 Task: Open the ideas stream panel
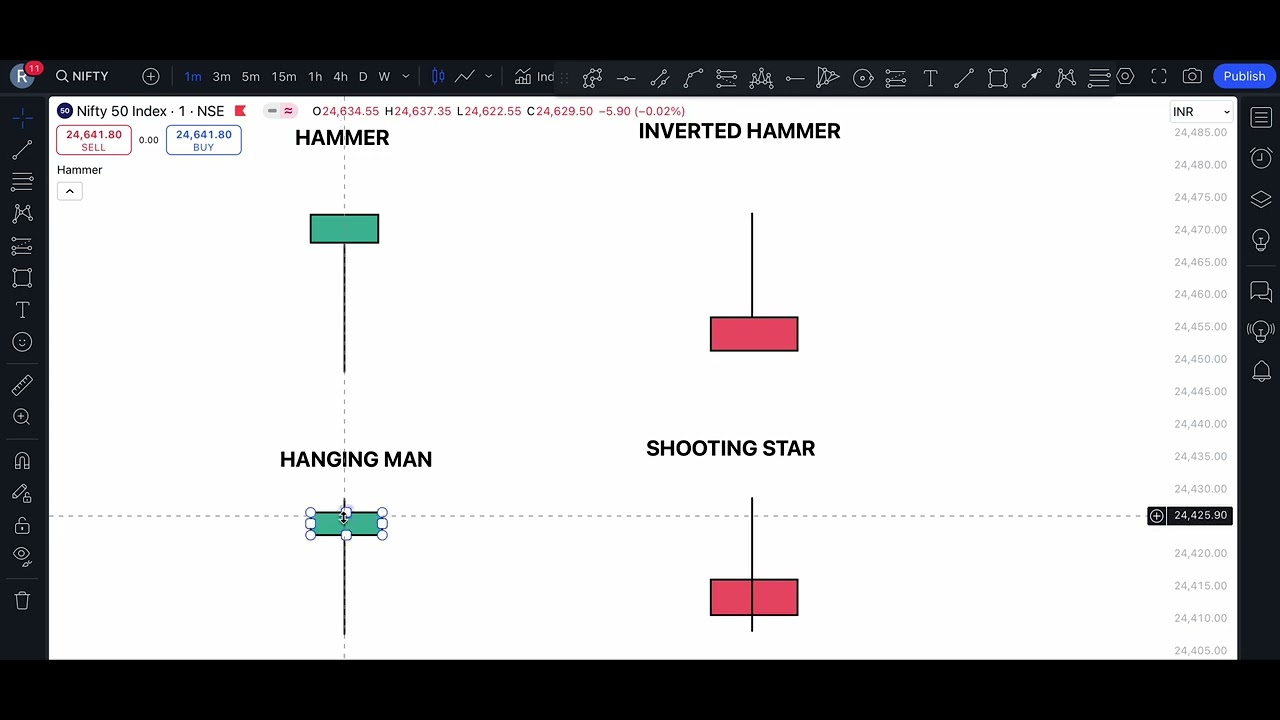(1261, 331)
